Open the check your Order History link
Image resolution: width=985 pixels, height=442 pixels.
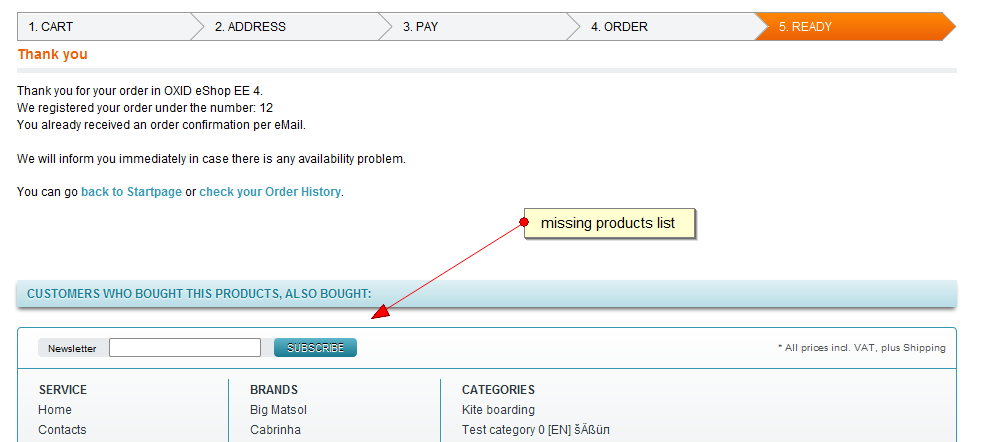coord(270,192)
